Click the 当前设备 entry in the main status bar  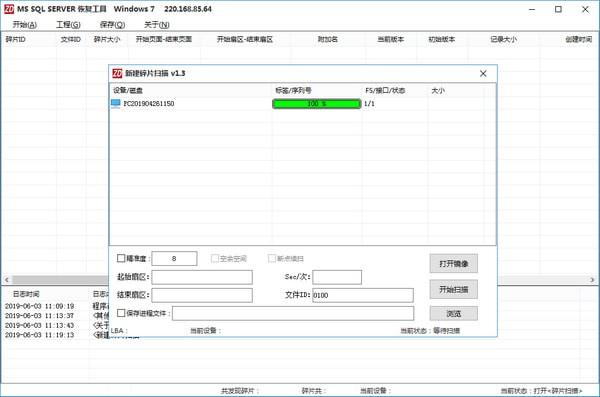click(x=375, y=391)
